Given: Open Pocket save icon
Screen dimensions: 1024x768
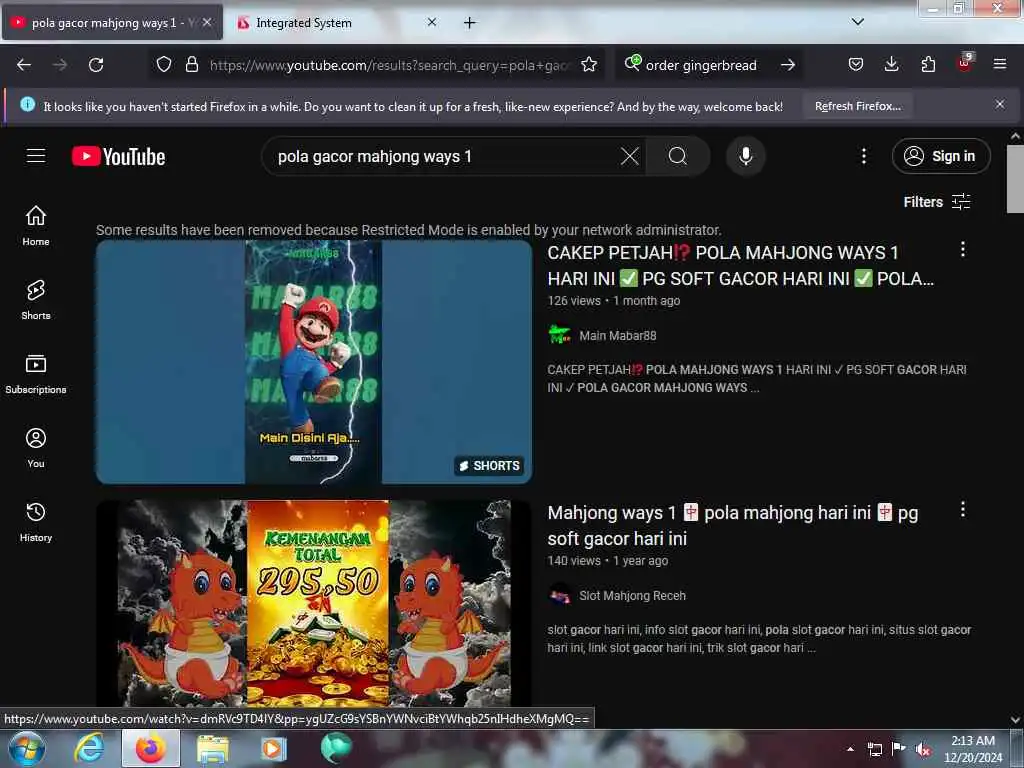Looking at the screenshot, I should [x=856, y=65].
